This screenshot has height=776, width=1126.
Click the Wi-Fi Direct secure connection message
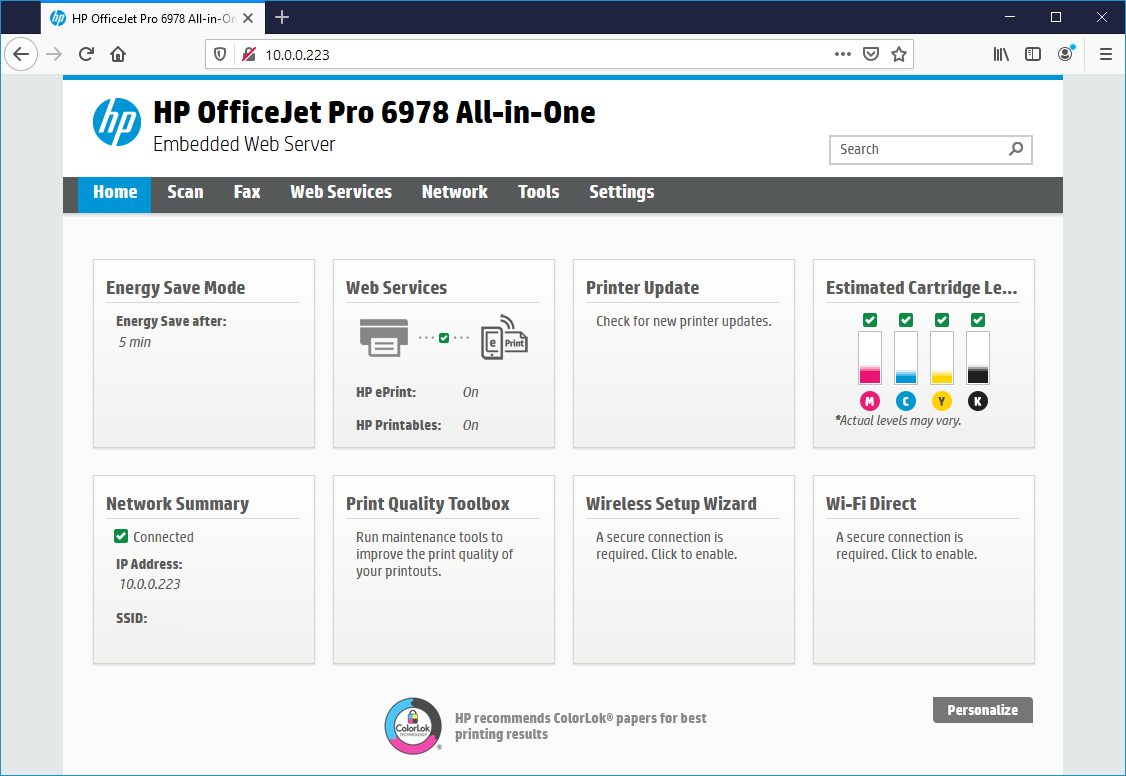(x=906, y=546)
